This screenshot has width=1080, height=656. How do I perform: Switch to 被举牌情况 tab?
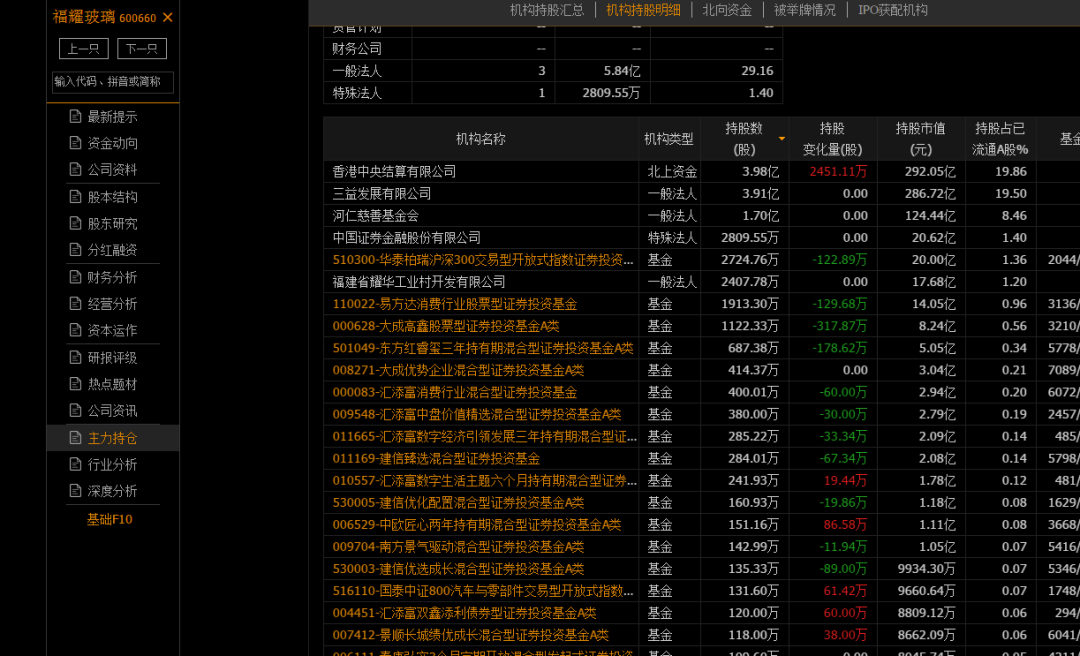tap(804, 10)
